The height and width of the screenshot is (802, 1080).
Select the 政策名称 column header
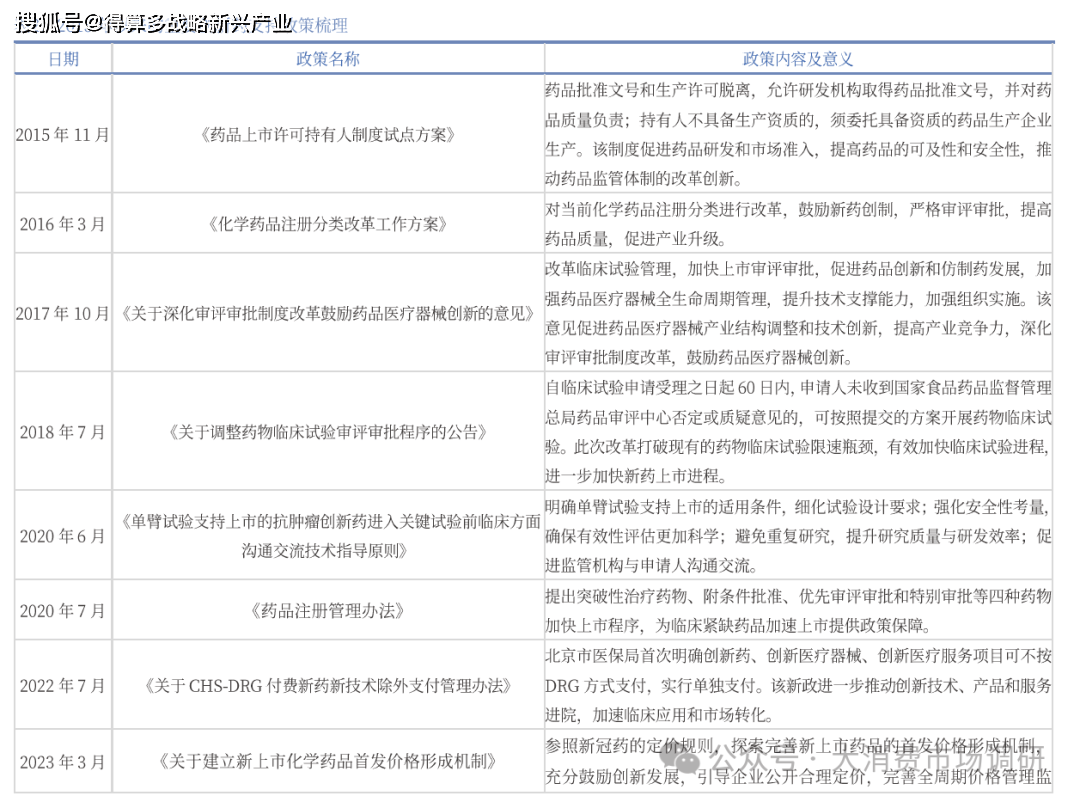(x=328, y=59)
